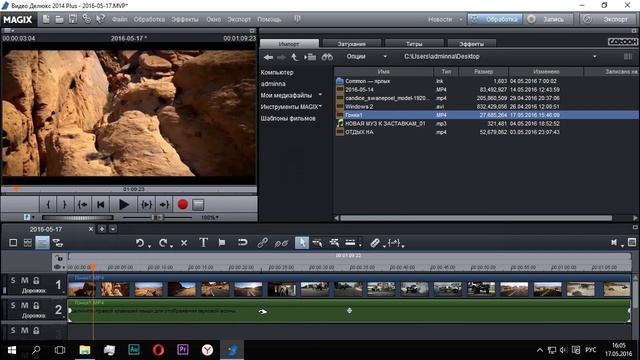The width and height of the screenshot is (640, 360).
Task: Open the Эффекты menu
Action: click(184, 19)
